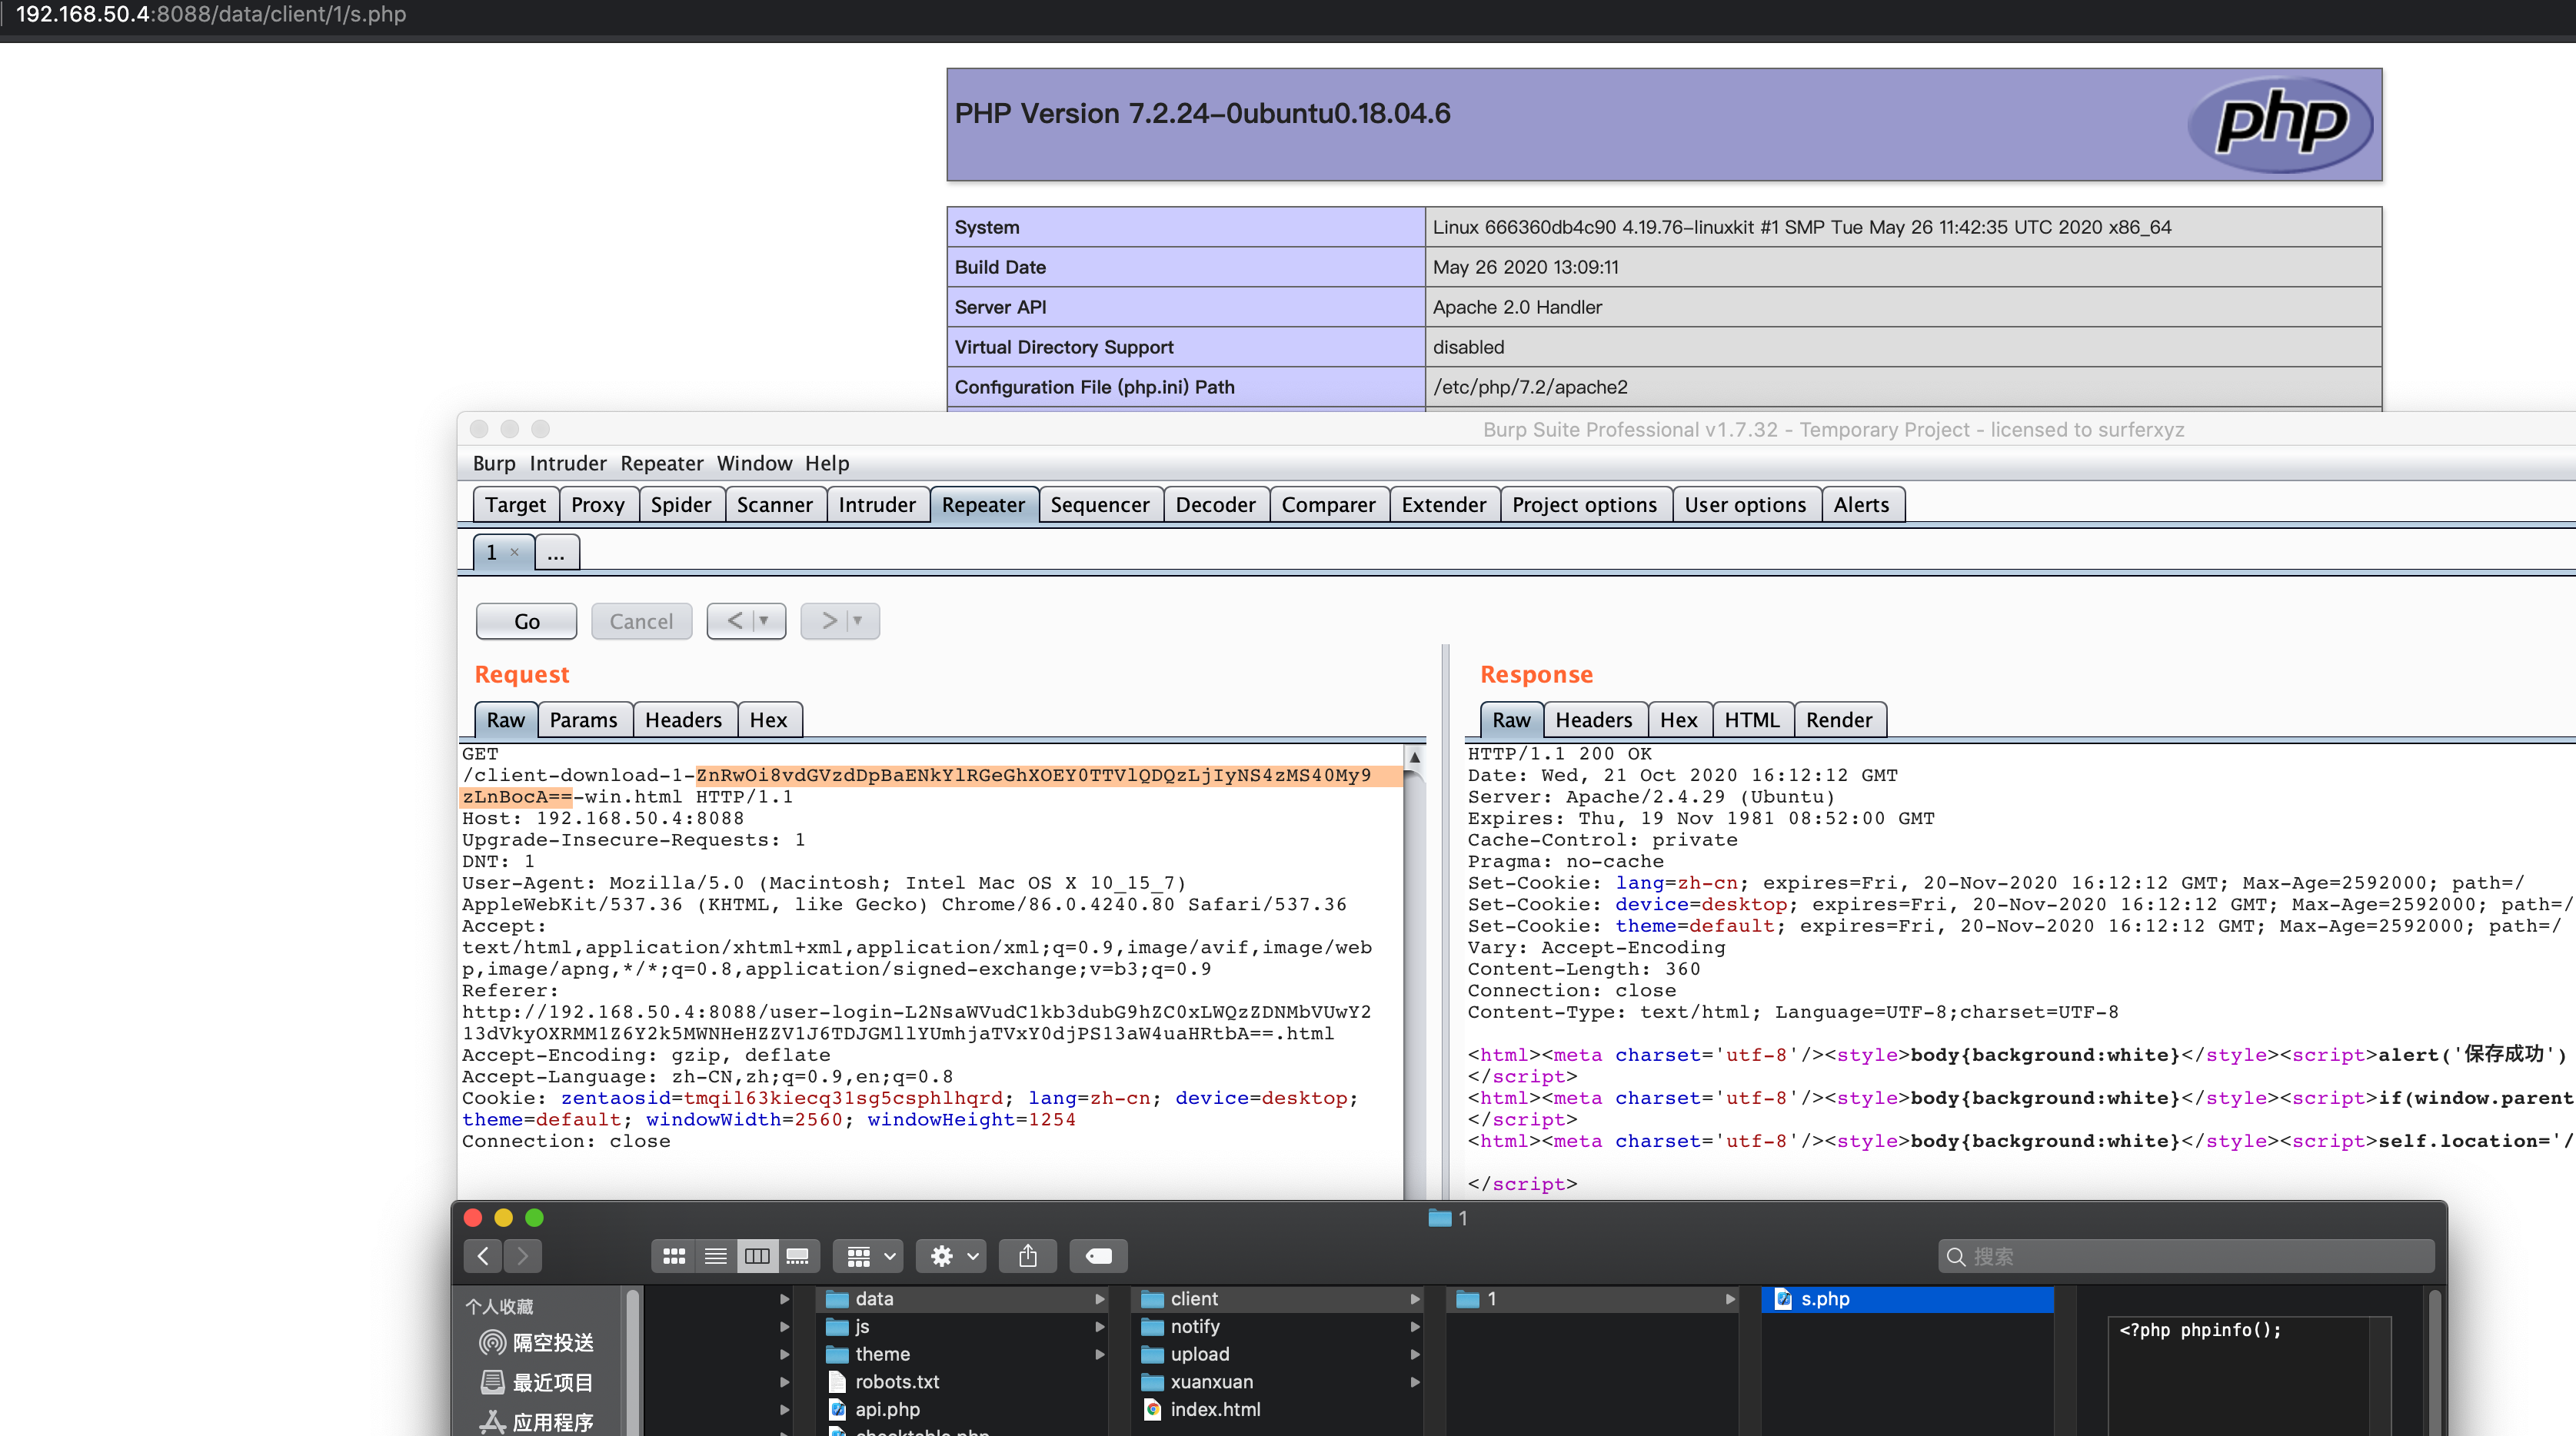Select Applications in Finder sidebar

(538, 1422)
